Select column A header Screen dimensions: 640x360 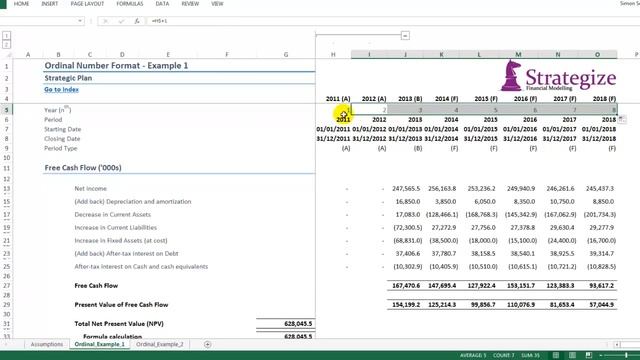click(28, 54)
